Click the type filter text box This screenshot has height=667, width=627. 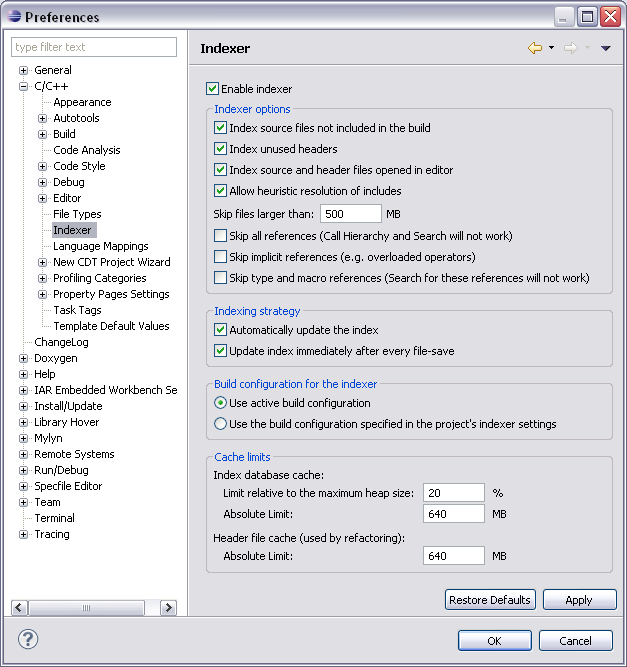[x=94, y=47]
